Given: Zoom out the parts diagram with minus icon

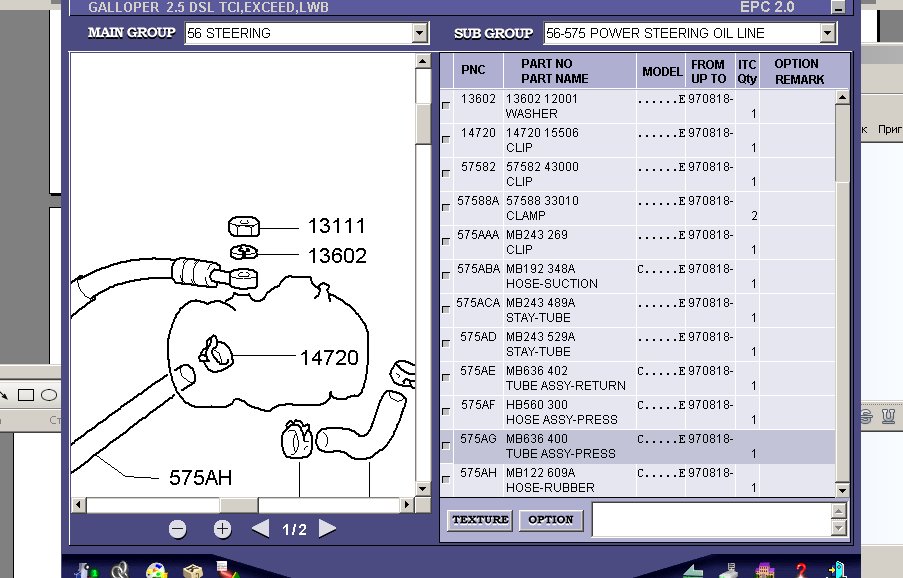Looking at the screenshot, I should coord(177,529).
